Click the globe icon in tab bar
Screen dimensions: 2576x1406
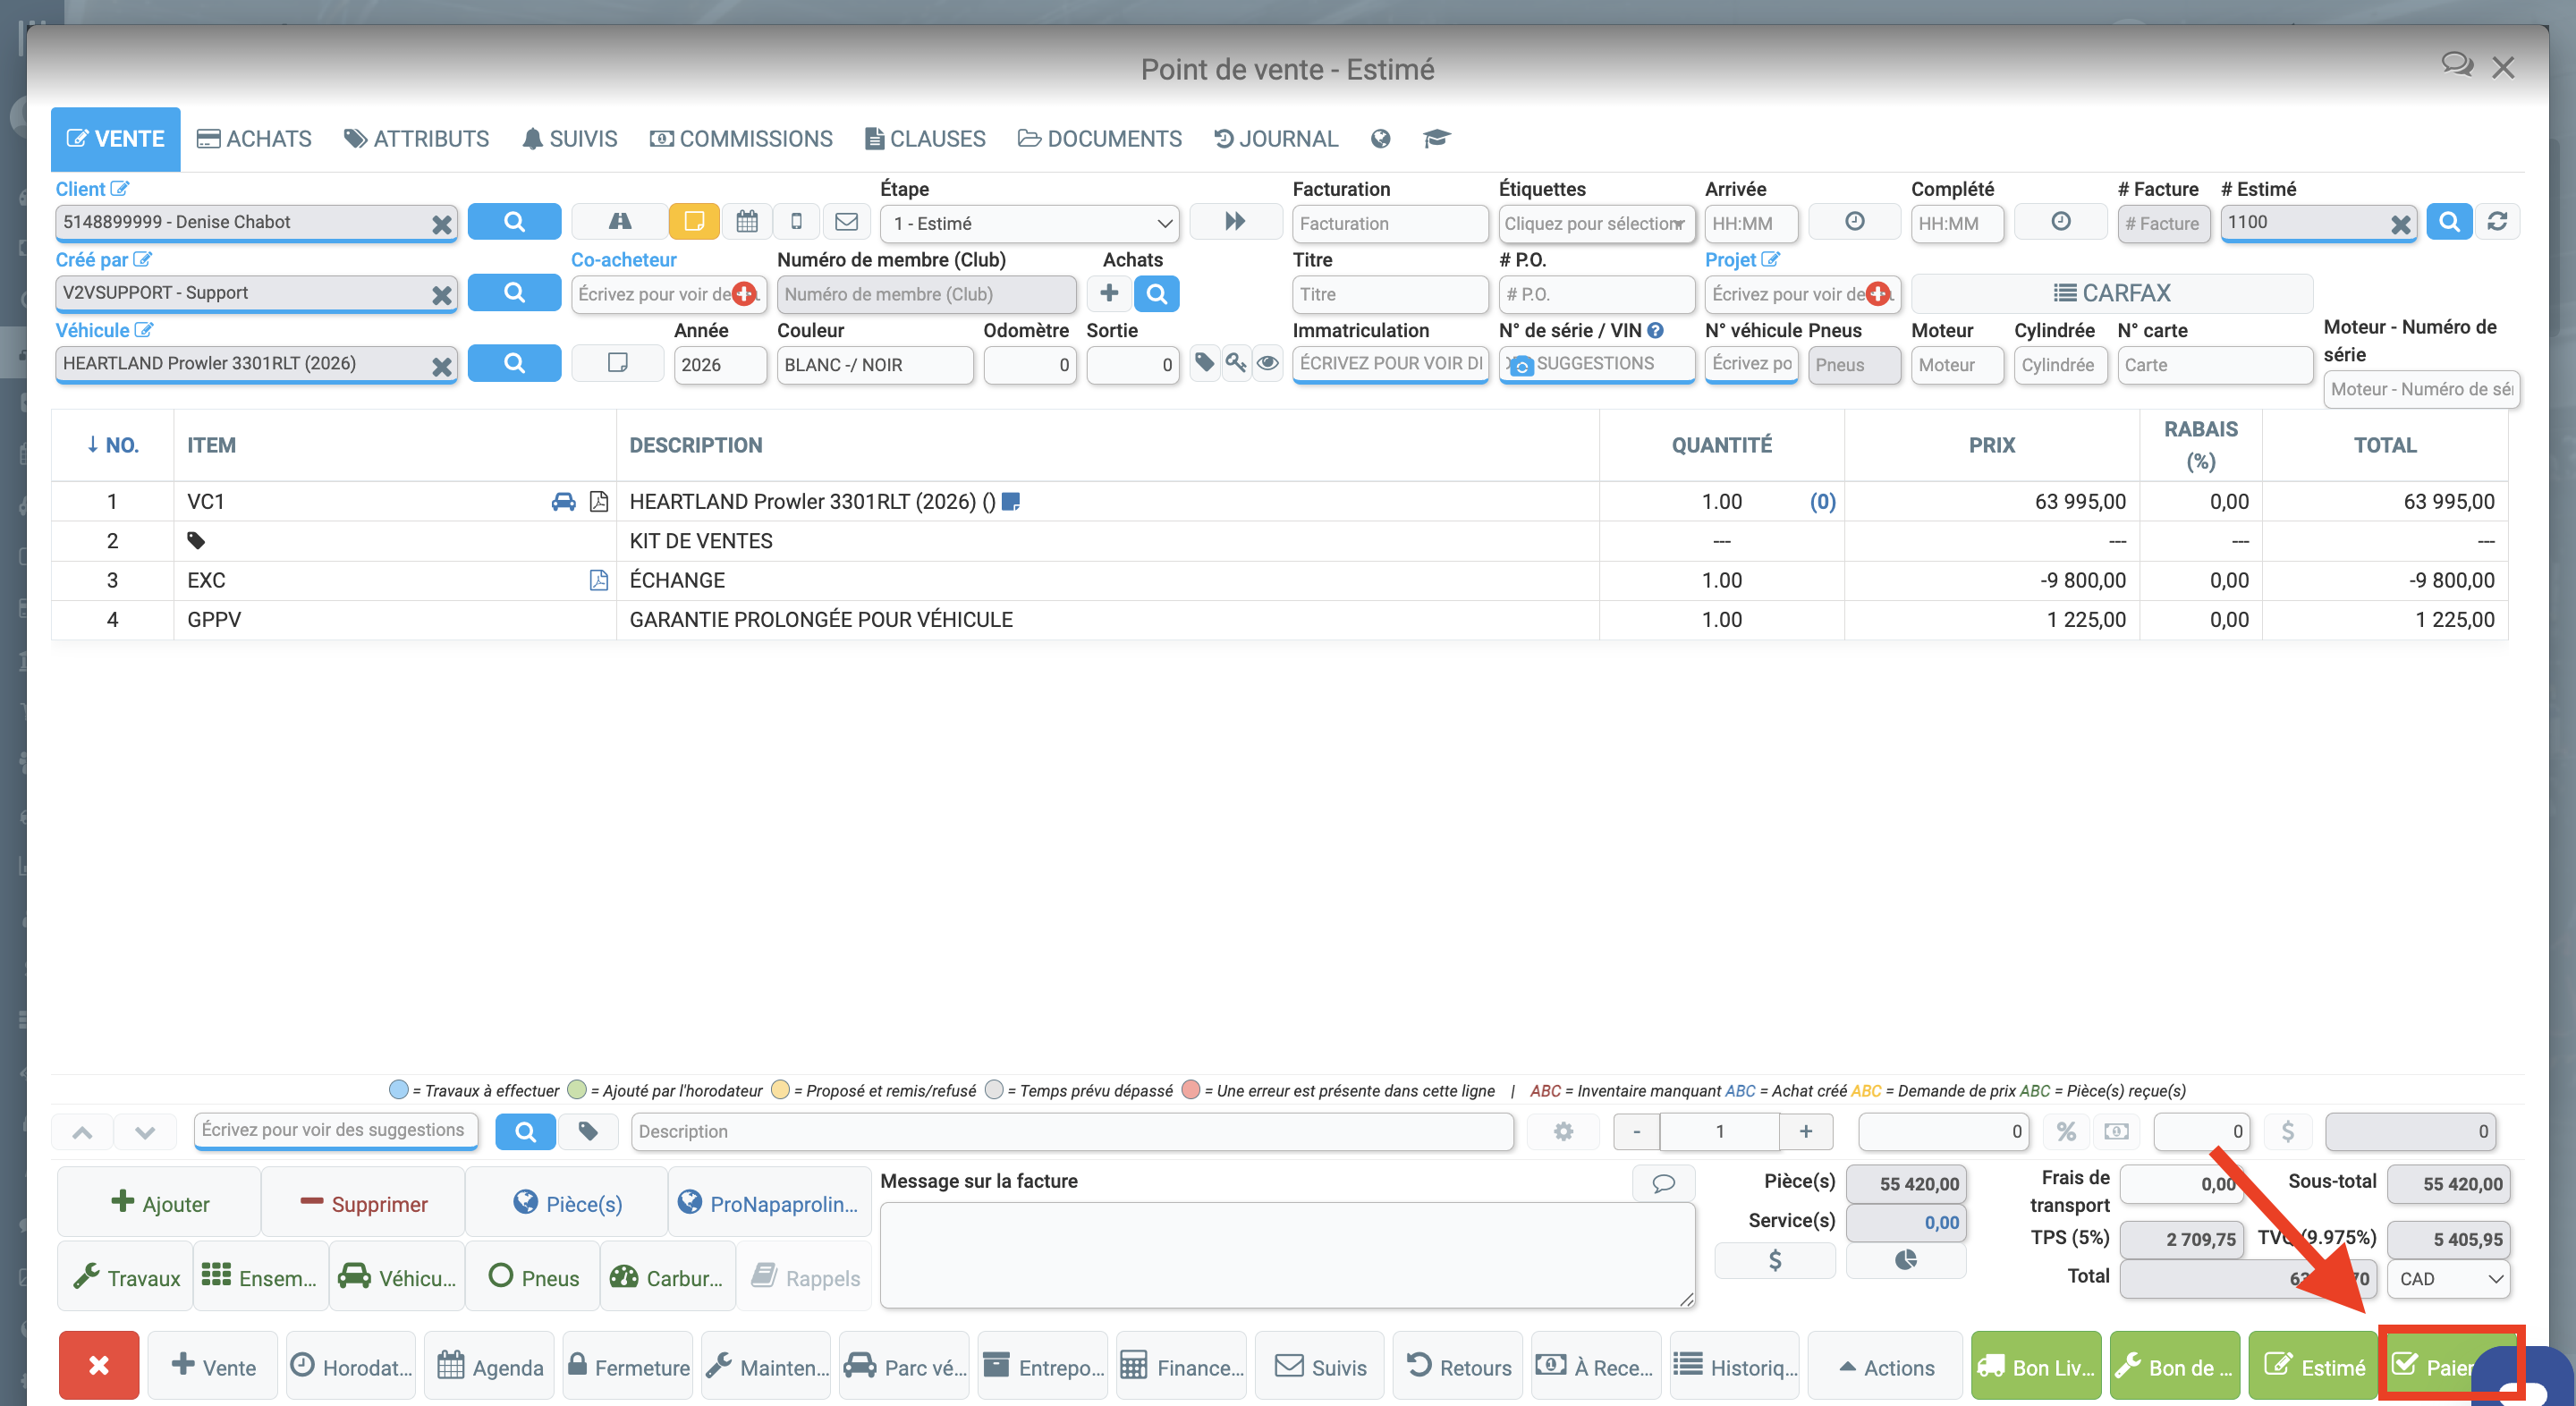coord(1381,139)
